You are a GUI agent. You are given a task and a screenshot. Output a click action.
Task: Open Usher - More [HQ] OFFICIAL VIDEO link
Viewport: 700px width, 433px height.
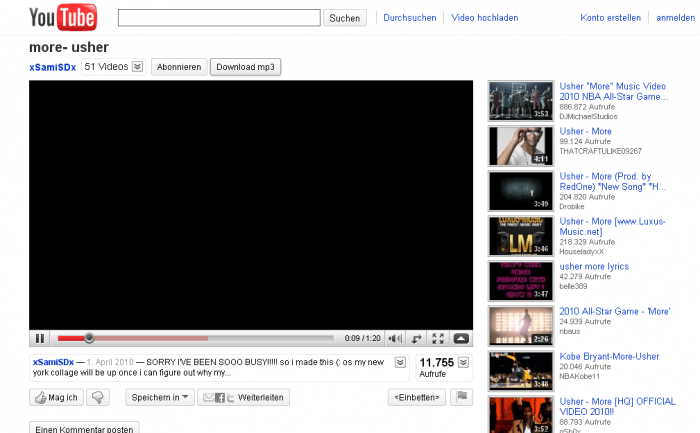click(617, 407)
